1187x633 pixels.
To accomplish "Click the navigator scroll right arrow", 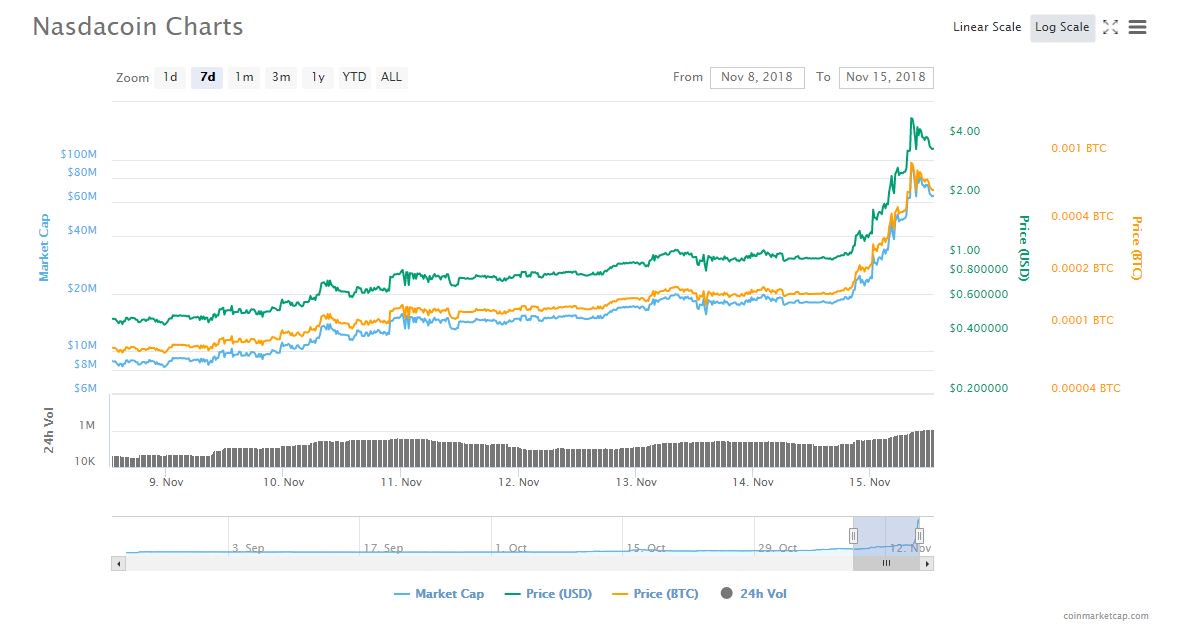I will 927,563.
